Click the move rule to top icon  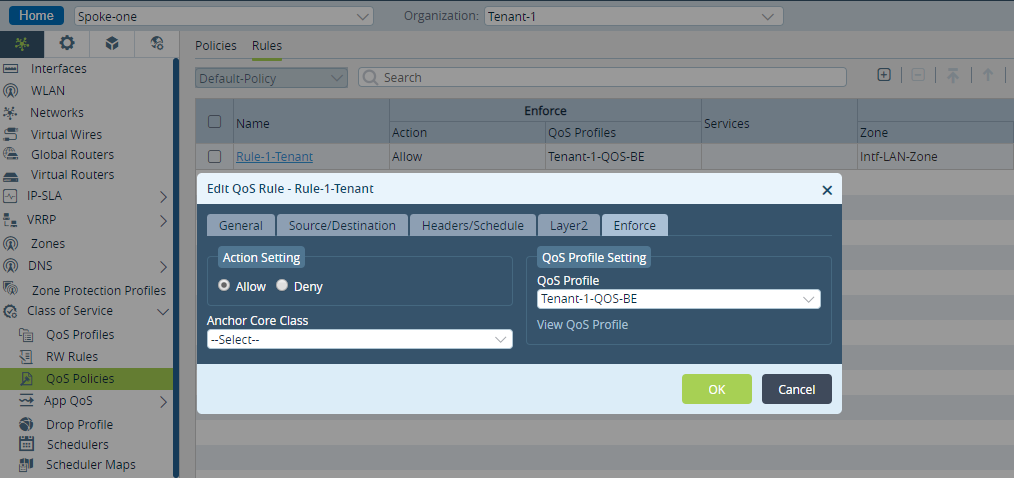pyautogui.click(x=953, y=75)
